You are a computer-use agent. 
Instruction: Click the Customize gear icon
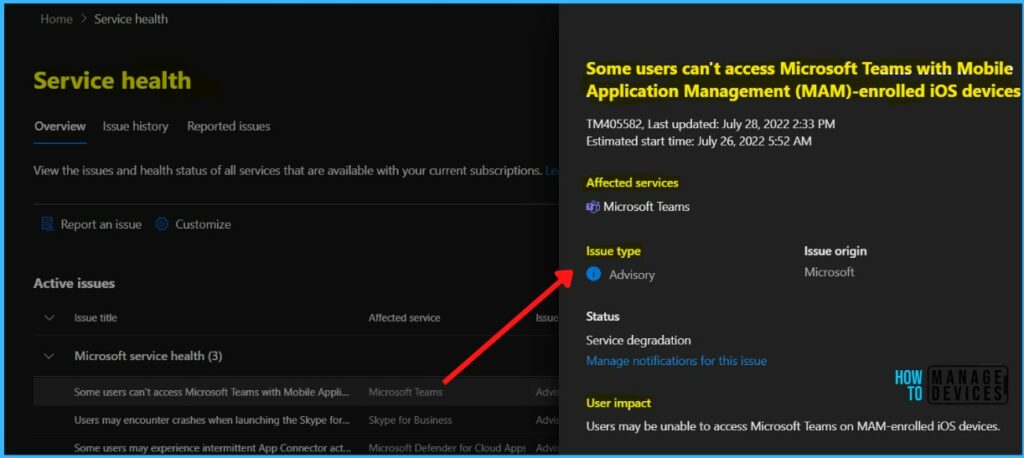162,224
